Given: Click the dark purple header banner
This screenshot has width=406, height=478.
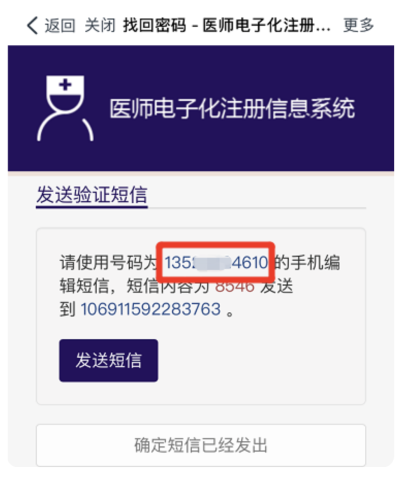Looking at the screenshot, I should pyautogui.click(x=201, y=108).
